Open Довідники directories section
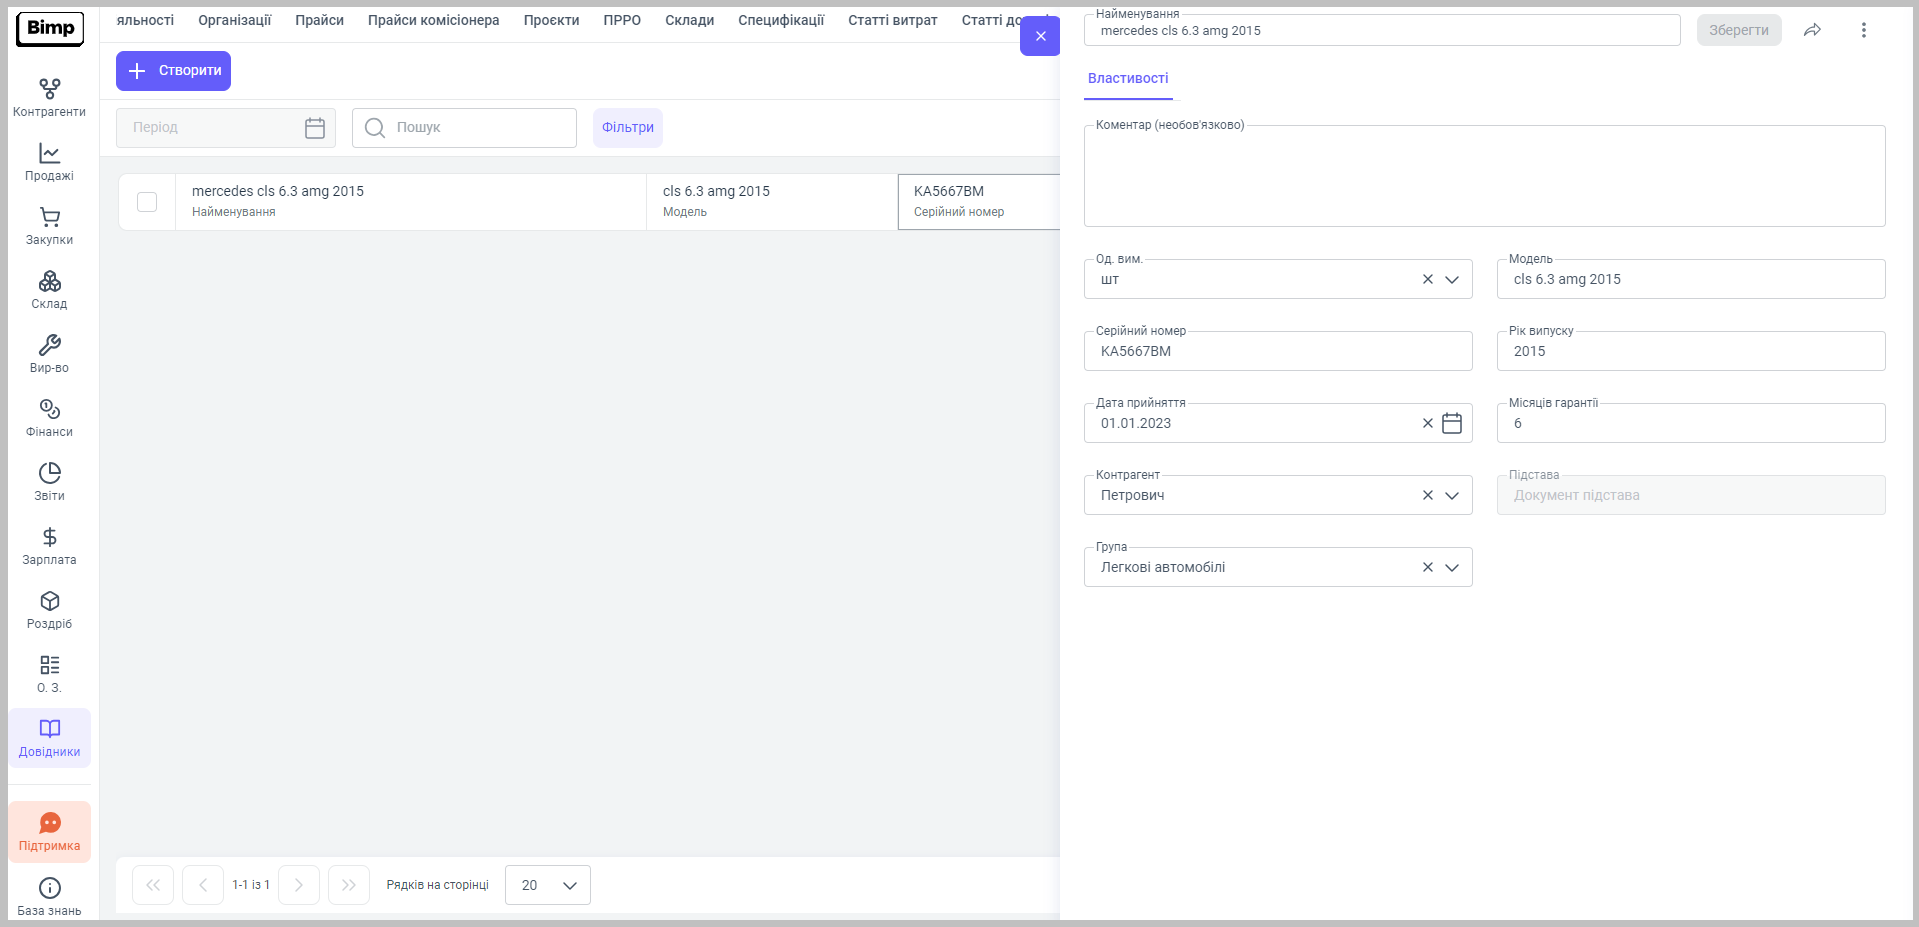The image size is (1919, 927). (x=49, y=738)
